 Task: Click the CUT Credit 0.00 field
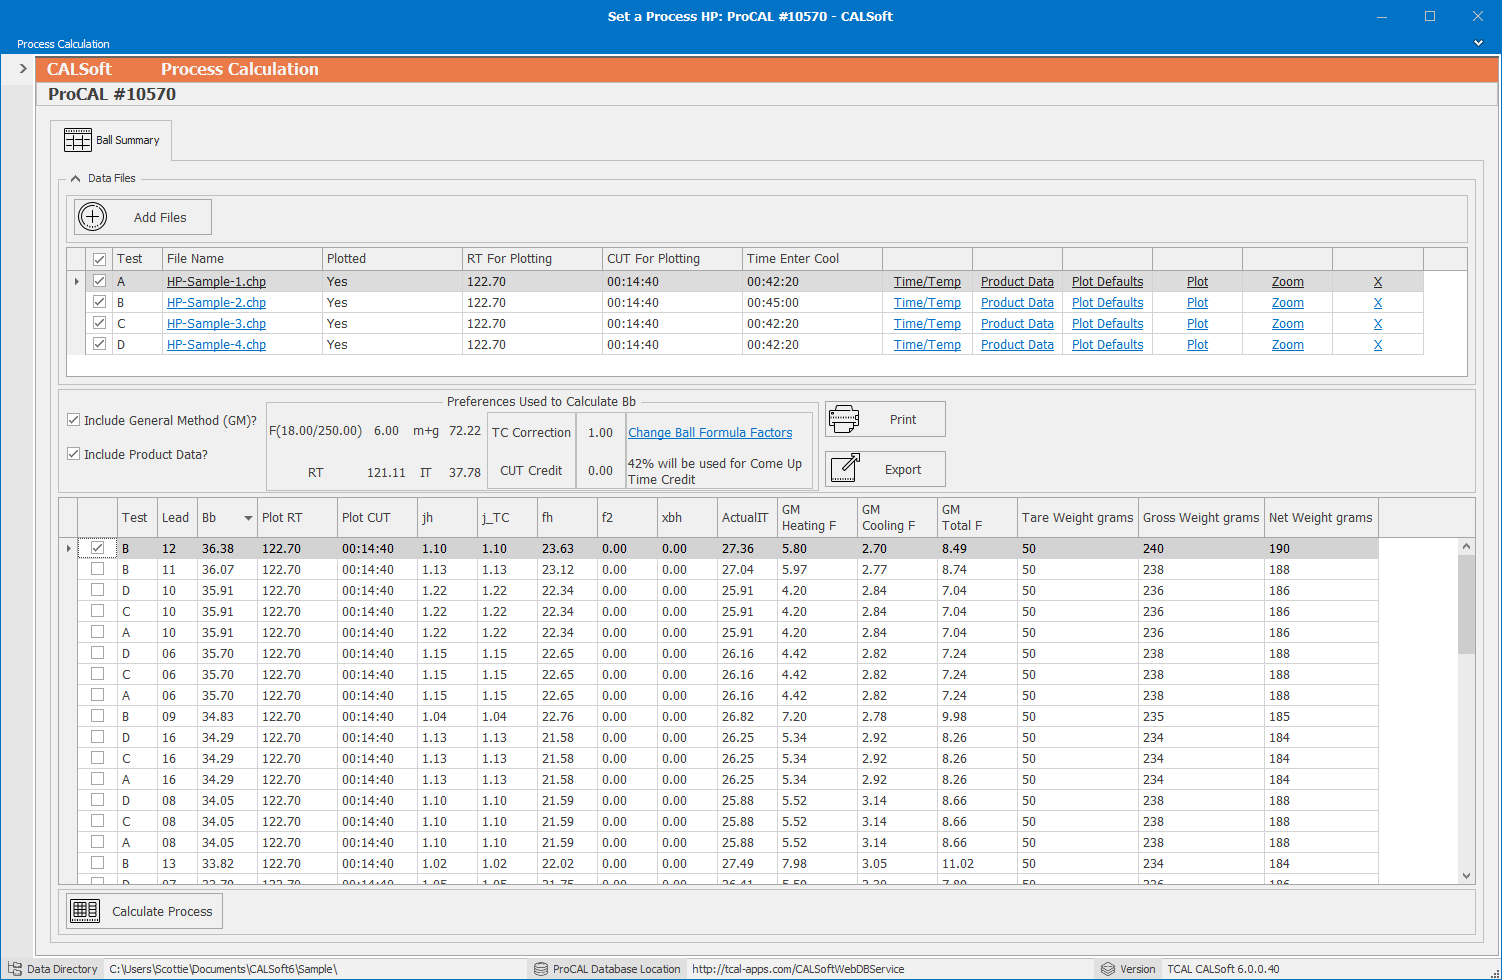click(x=600, y=470)
